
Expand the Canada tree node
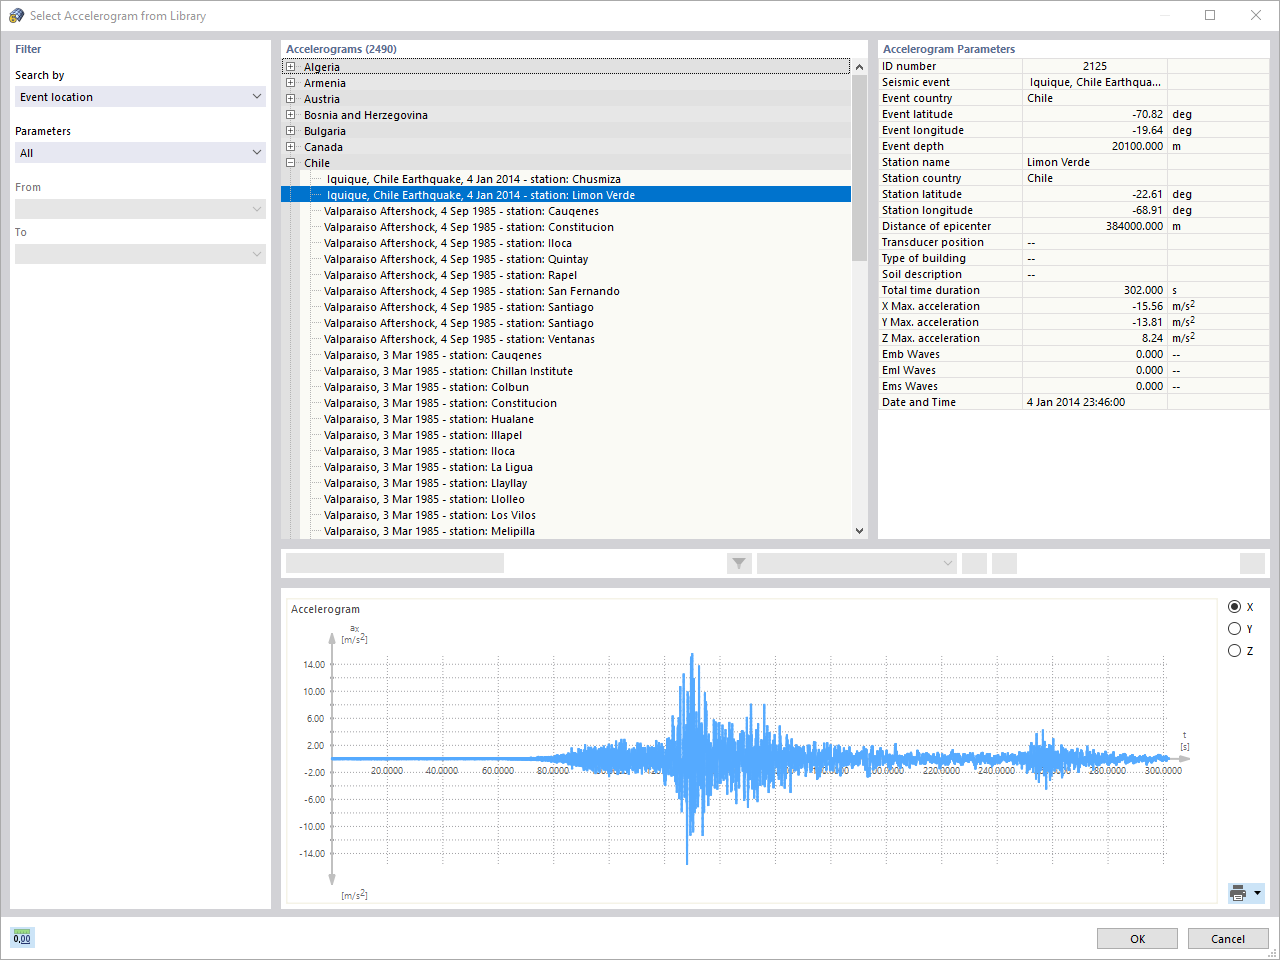tap(291, 147)
